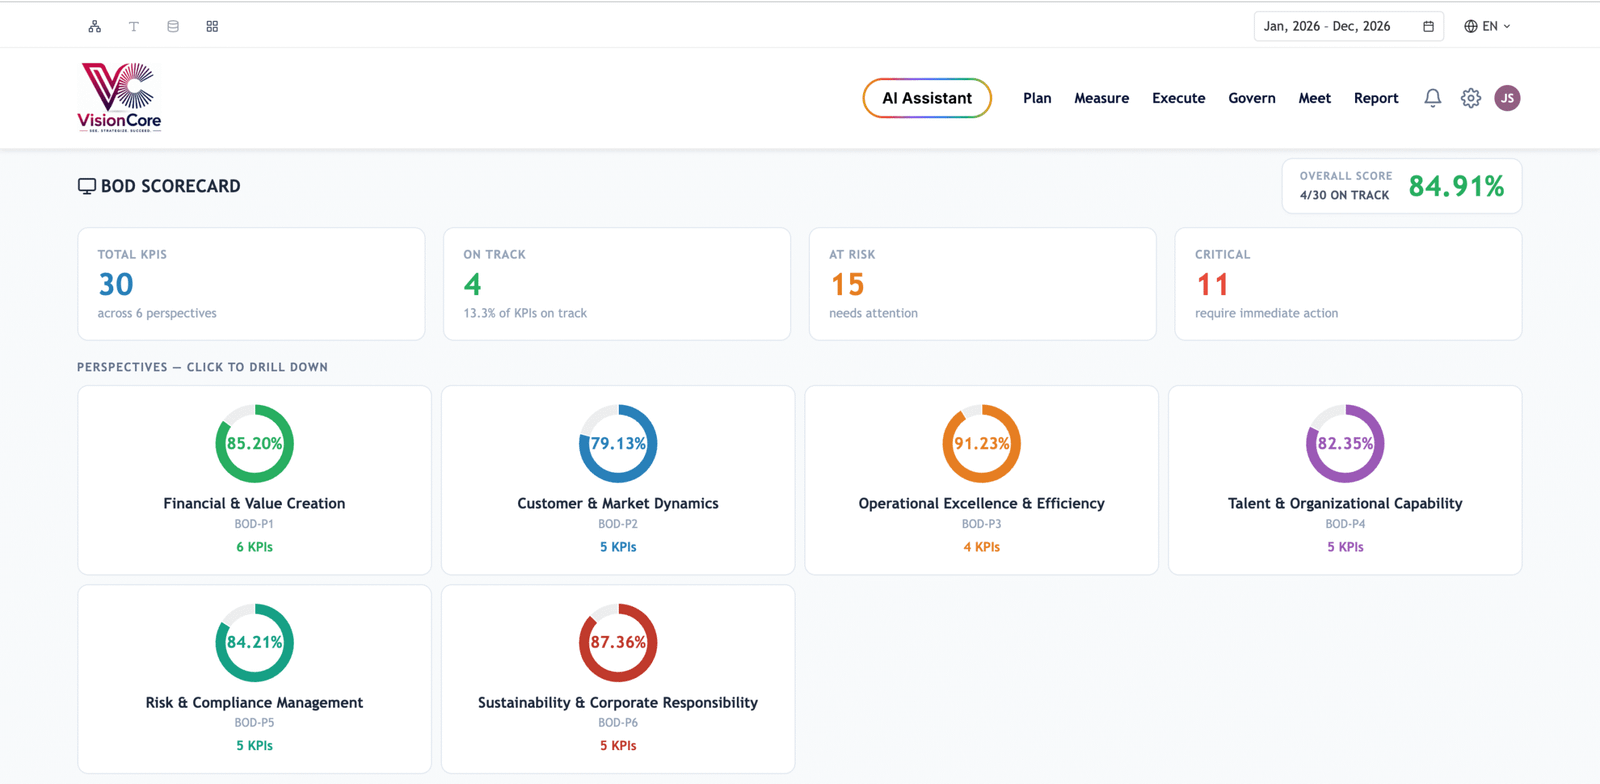1600x784 pixels.
Task: Click the globe language icon
Action: click(1470, 26)
